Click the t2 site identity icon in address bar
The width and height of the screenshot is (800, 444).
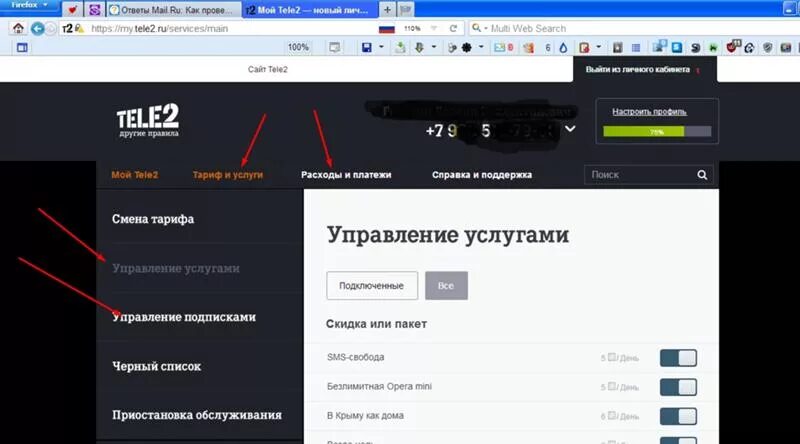click(x=67, y=29)
